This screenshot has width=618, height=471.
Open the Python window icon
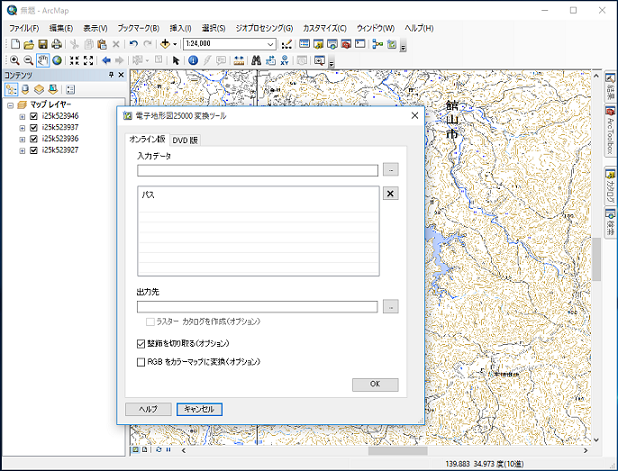(x=360, y=44)
